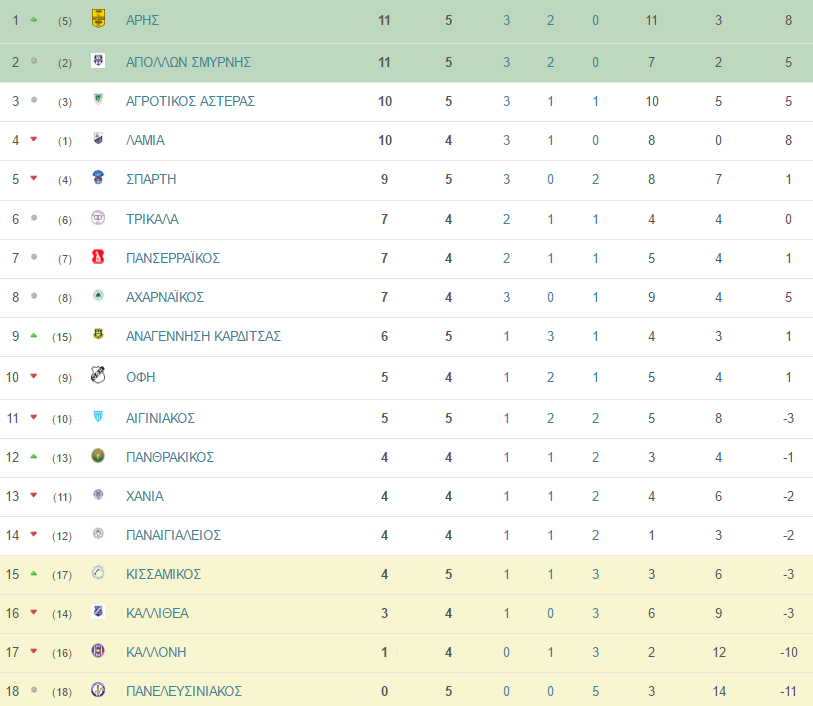Click the ΣΠΑΡΤΗ team crest
813x706 pixels.
click(x=98, y=177)
